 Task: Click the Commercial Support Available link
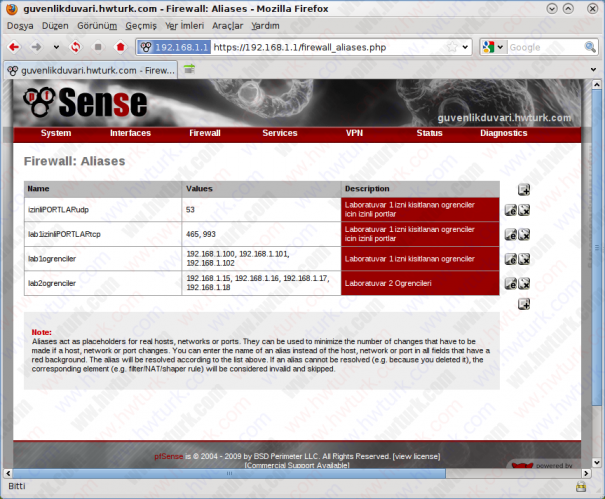(x=297, y=465)
